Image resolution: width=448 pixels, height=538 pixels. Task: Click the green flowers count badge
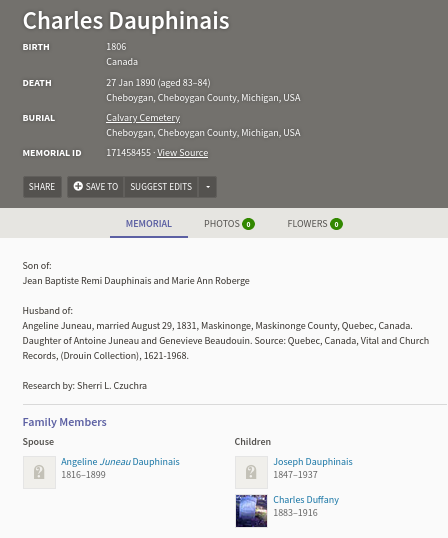337,224
